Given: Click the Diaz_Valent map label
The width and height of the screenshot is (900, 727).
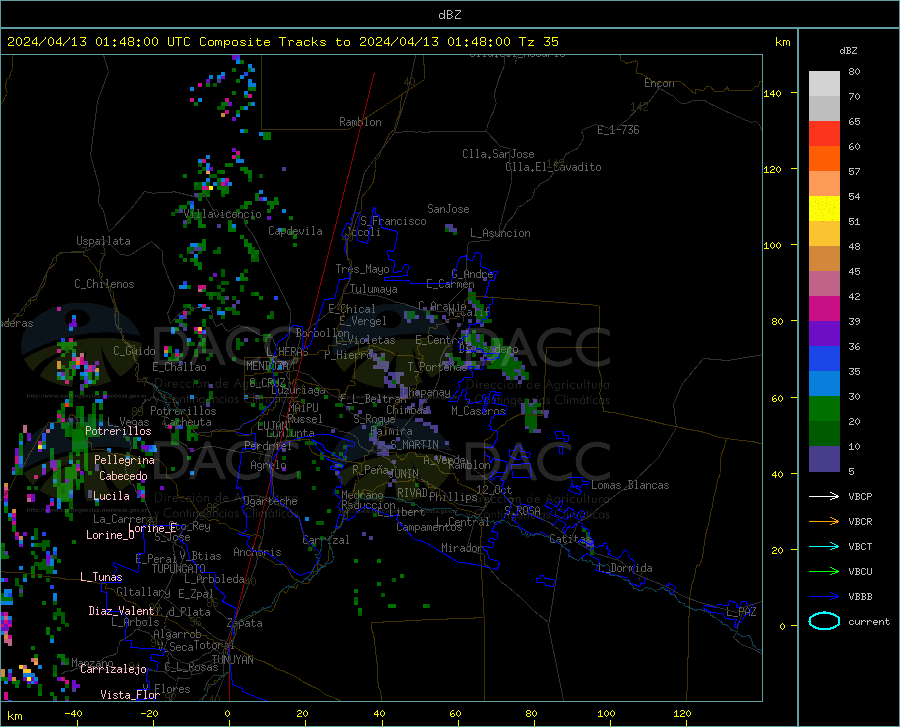Looking at the screenshot, I should (121, 611).
